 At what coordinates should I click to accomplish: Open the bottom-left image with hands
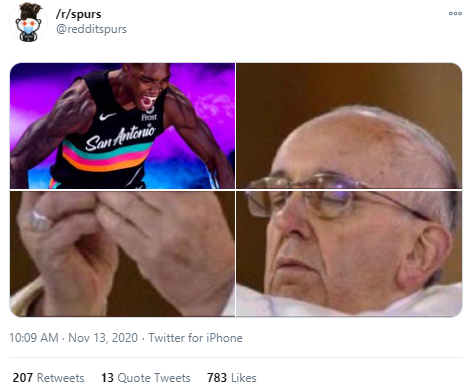pos(122,254)
